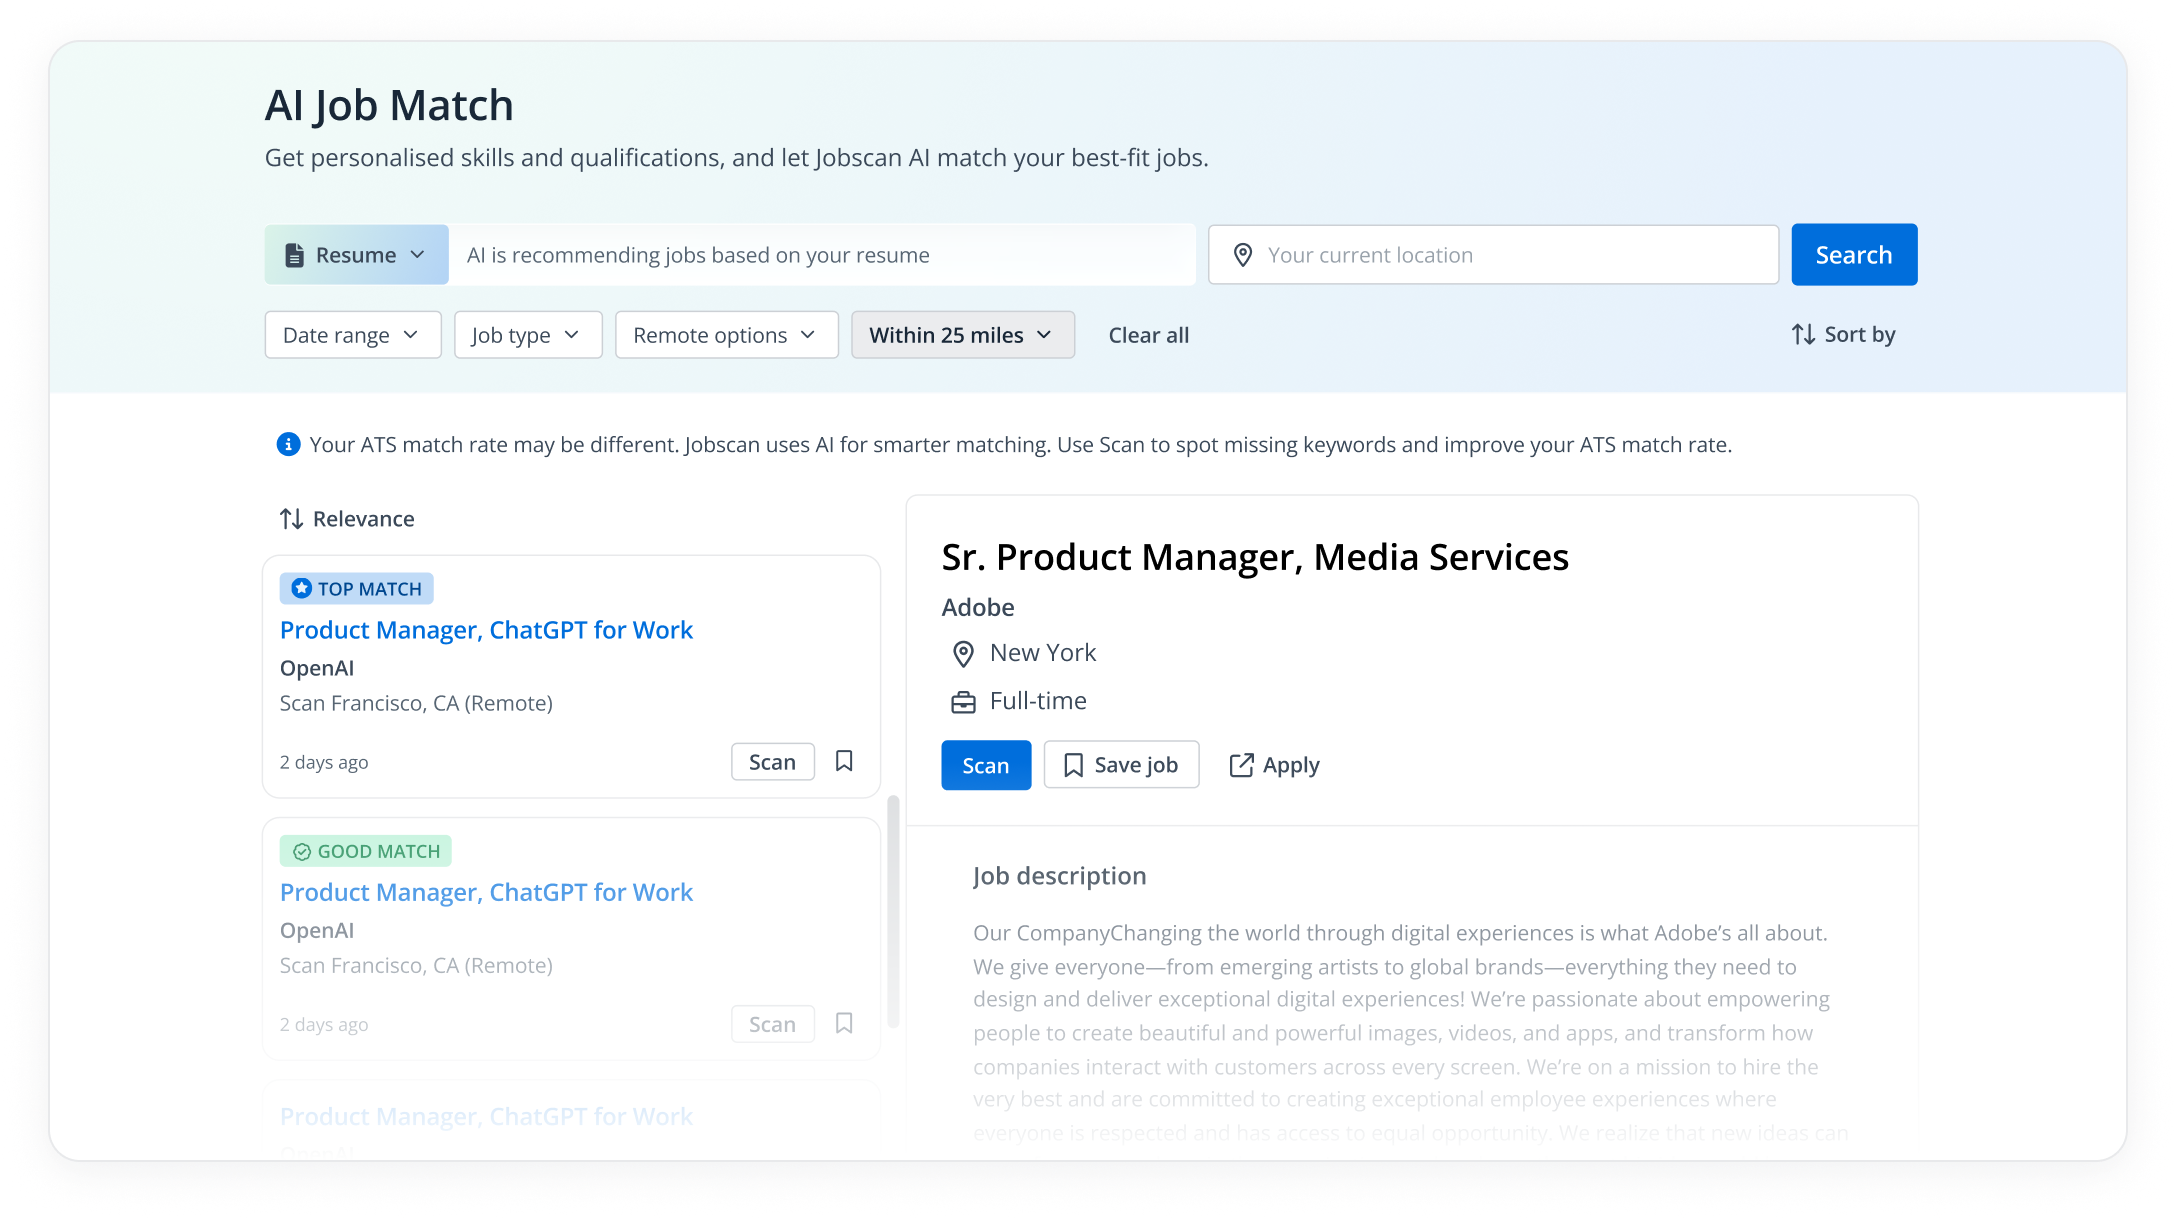This screenshot has height=1218, width=2176.
Task: Bookmark the TOP MATCH OpenAI job
Action: point(844,761)
